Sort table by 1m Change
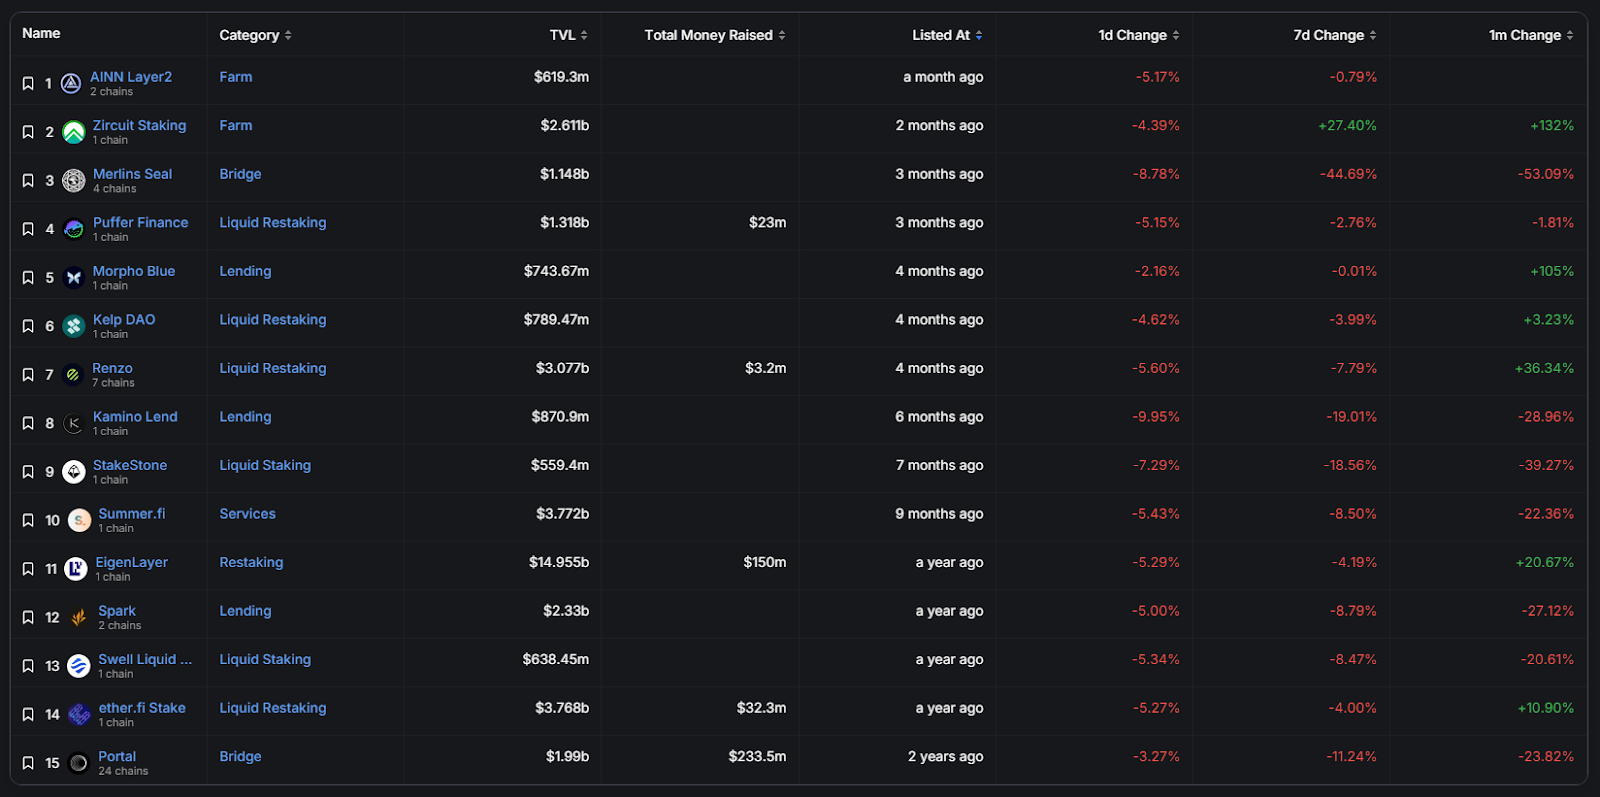The height and width of the screenshot is (797, 1600). (1531, 35)
